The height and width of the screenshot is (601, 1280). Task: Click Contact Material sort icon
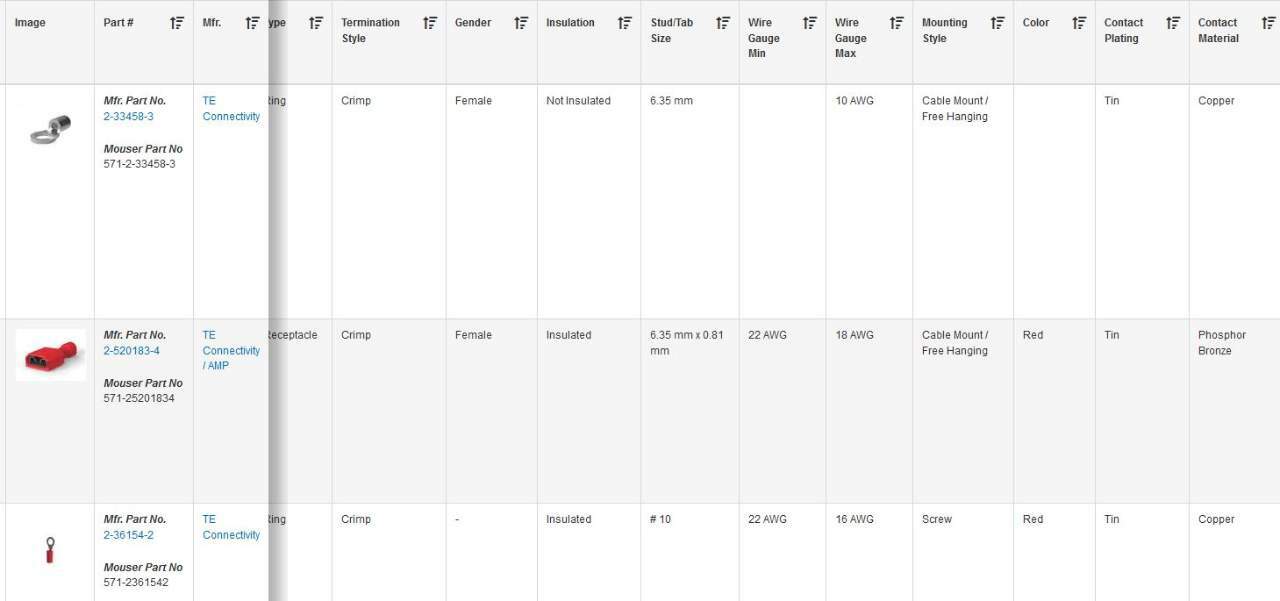click(1268, 23)
